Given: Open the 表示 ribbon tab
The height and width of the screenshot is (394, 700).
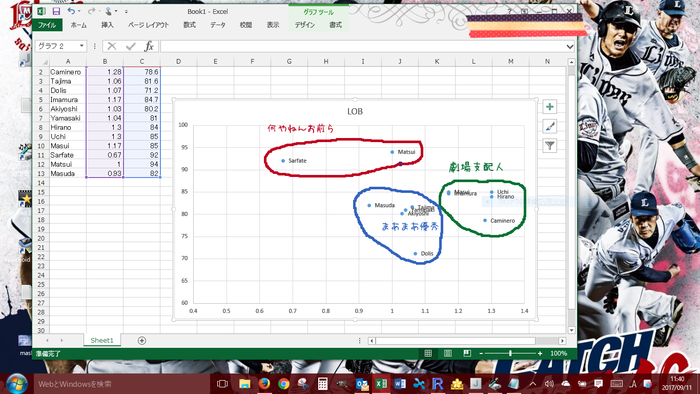Looking at the screenshot, I should pyautogui.click(x=273, y=25).
